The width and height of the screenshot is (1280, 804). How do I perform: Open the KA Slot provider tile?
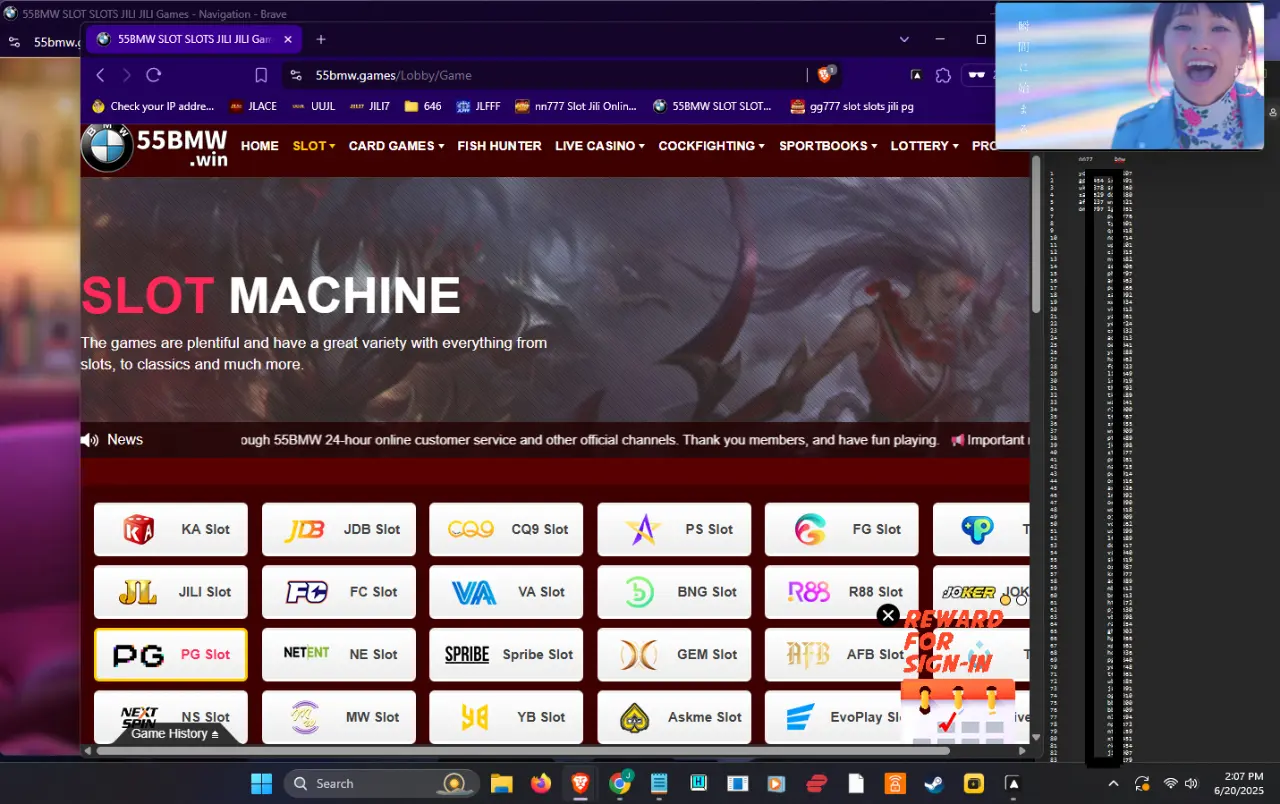[x=171, y=529]
